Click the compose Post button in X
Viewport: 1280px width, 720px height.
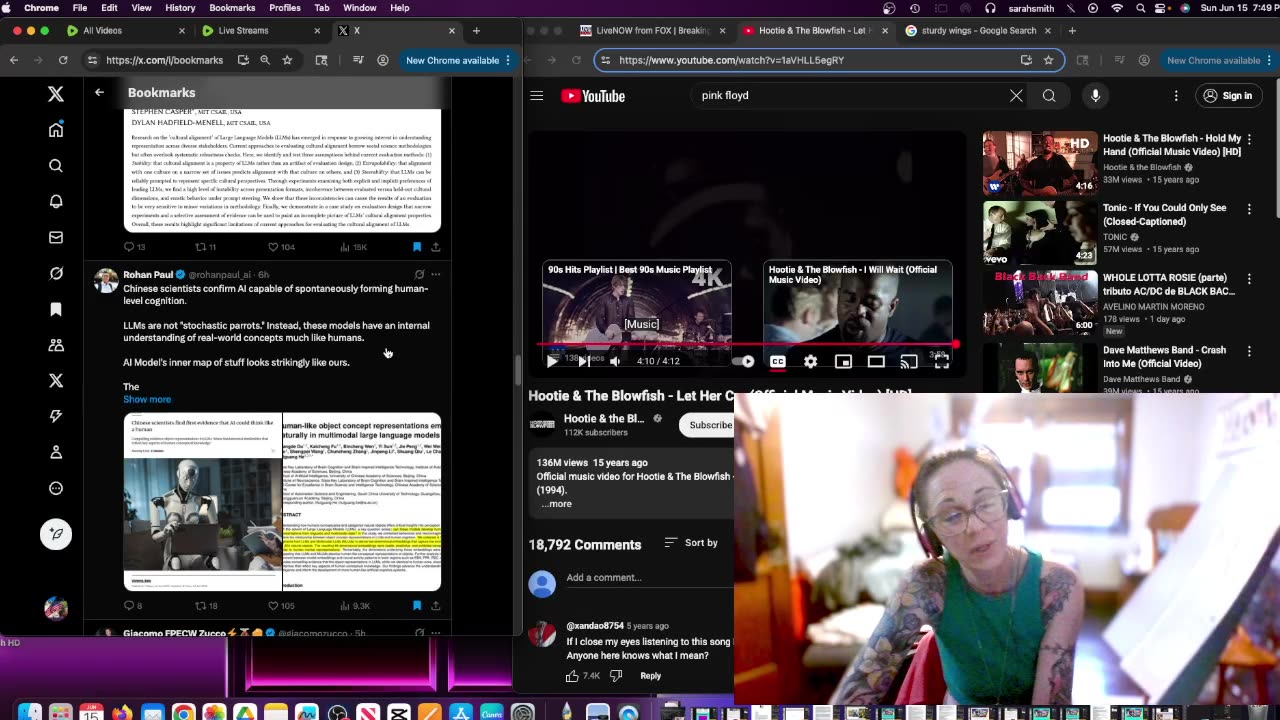pyautogui.click(x=56, y=534)
